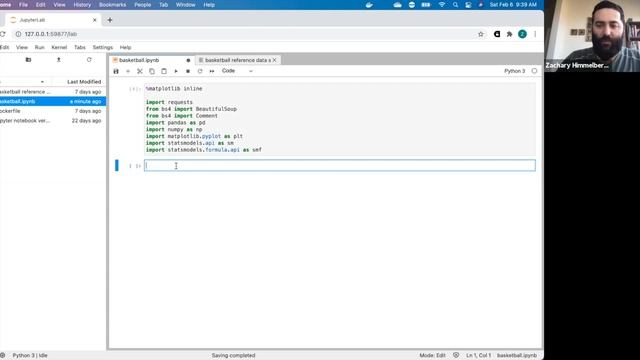The height and width of the screenshot is (360, 640).
Task: Open the macOS Bookmarks menu
Action: (112, 5)
